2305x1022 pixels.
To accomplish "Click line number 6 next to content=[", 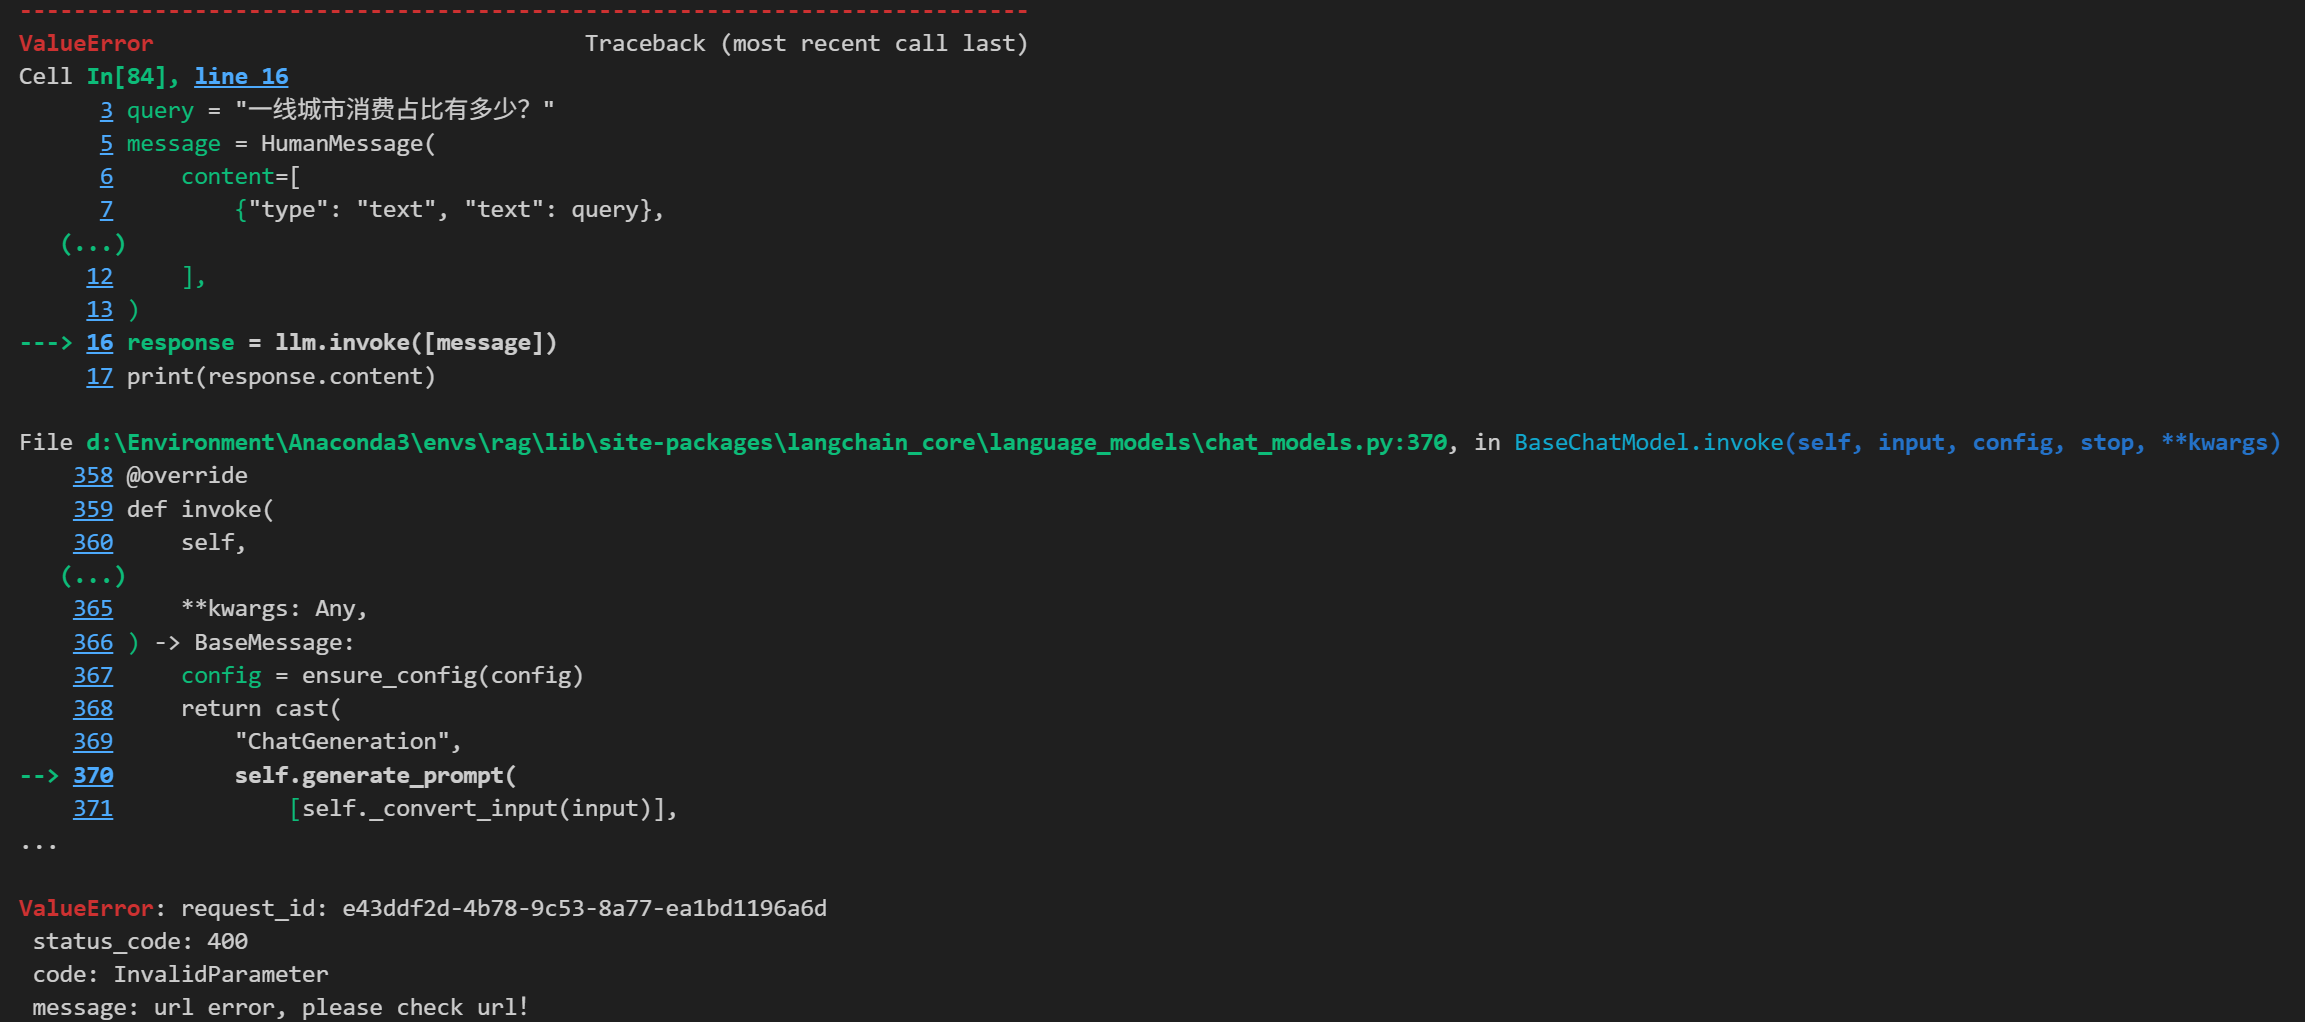I will click(x=106, y=177).
